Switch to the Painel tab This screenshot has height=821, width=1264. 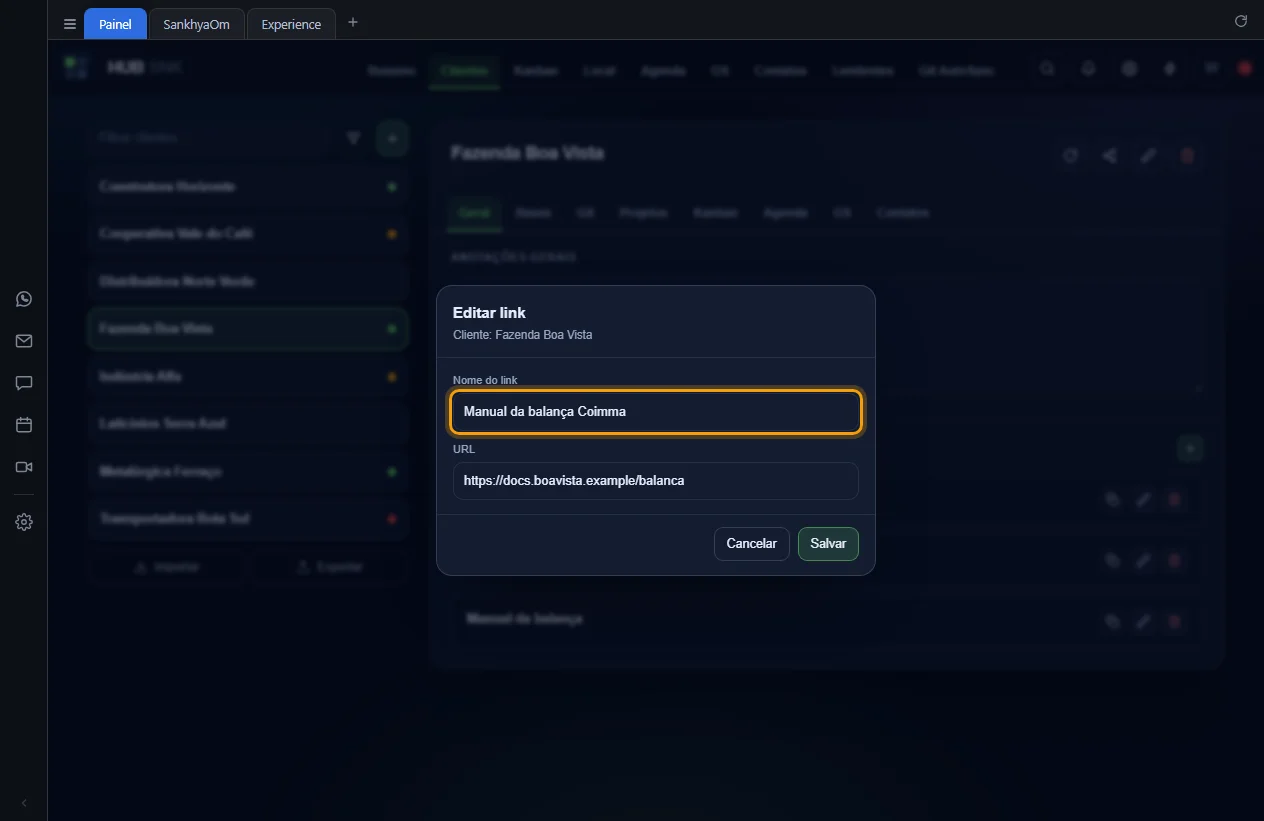click(x=115, y=24)
